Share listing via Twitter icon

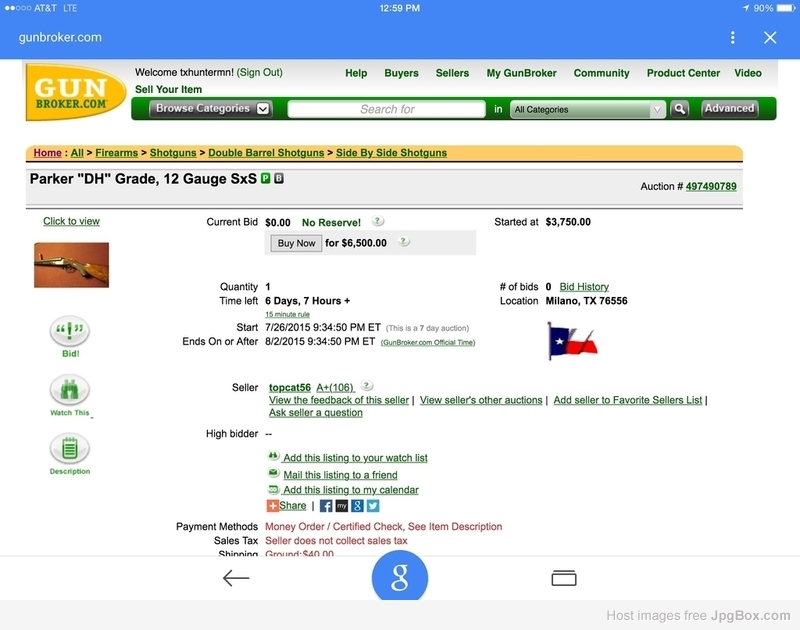tap(373, 506)
